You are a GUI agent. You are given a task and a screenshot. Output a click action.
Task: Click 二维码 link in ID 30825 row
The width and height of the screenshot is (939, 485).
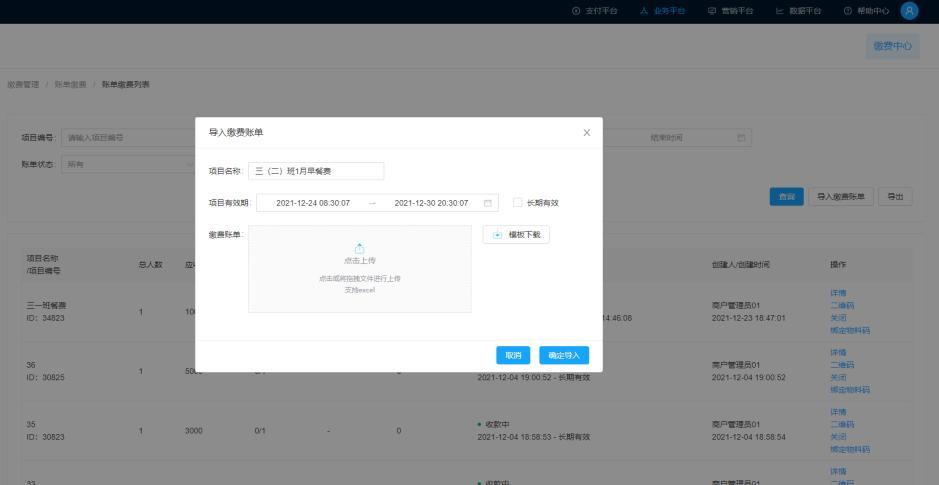[842, 365]
